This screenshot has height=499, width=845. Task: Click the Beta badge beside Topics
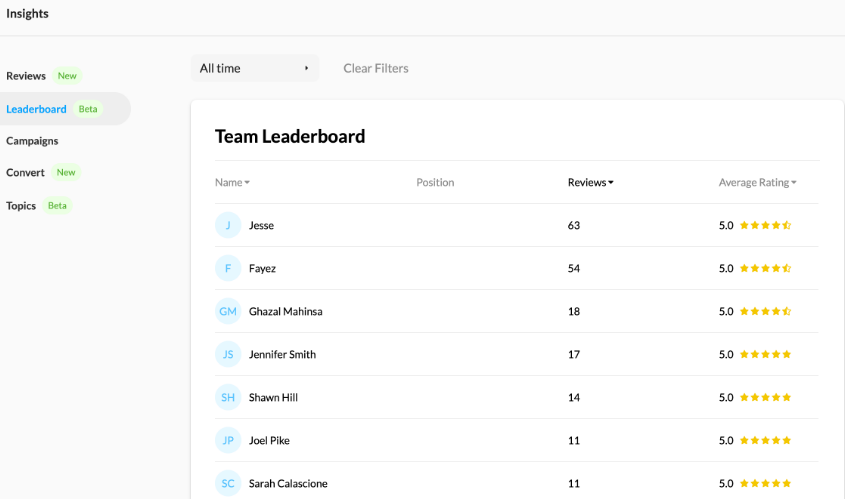click(57, 205)
